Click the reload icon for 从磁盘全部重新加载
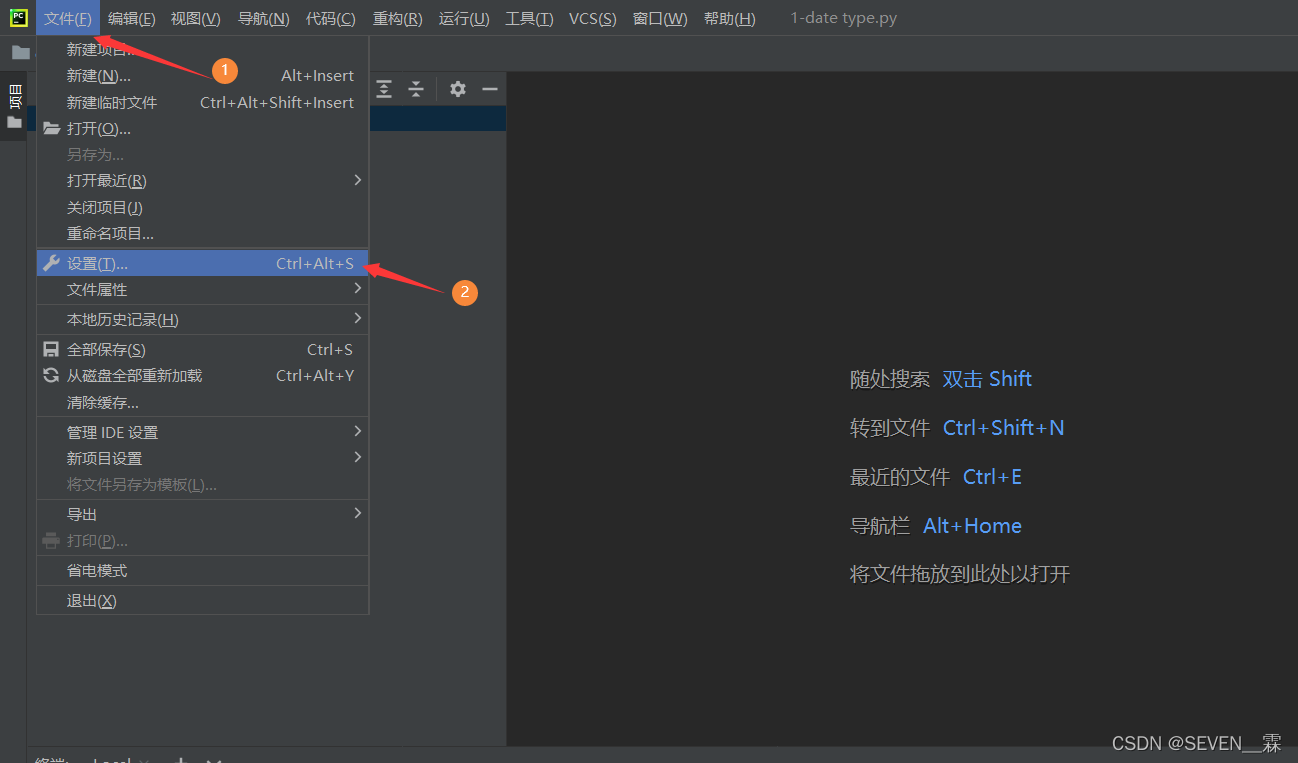This screenshot has height=763, width=1298. tap(51, 375)
